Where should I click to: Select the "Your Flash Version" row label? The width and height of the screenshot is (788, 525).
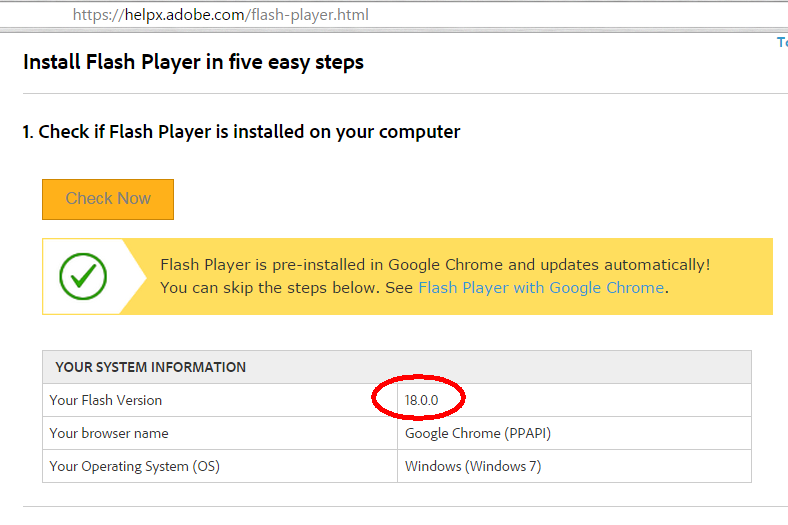click(105, 400)
